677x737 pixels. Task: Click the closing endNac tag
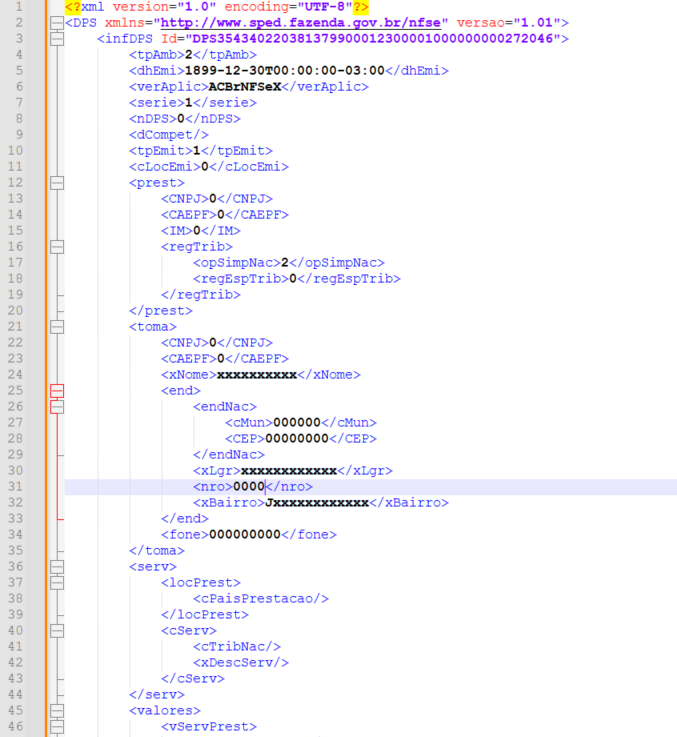click(x=228, y=455)
